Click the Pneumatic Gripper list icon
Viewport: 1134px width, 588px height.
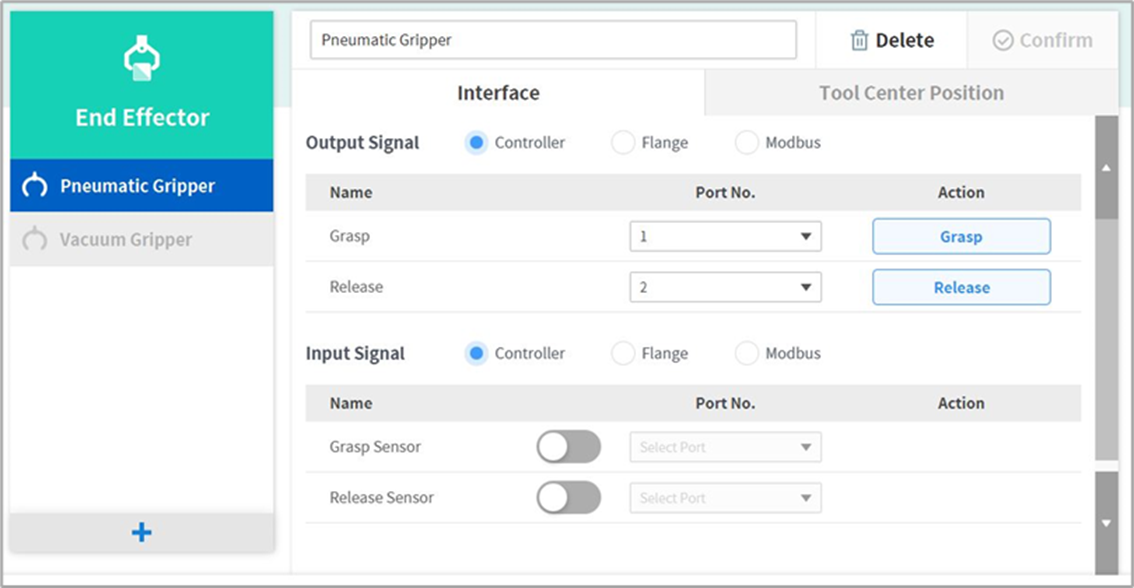tap(34, 186)
